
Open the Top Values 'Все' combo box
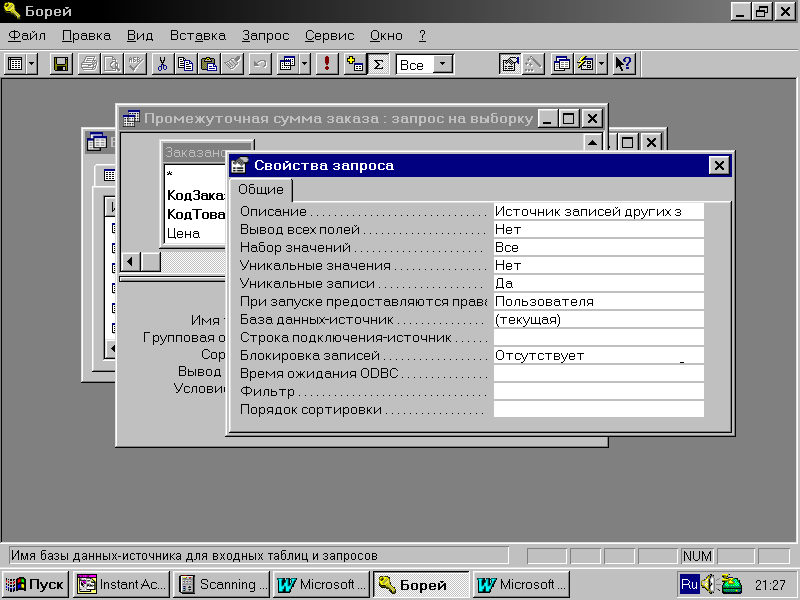click(x=425, y=64)
